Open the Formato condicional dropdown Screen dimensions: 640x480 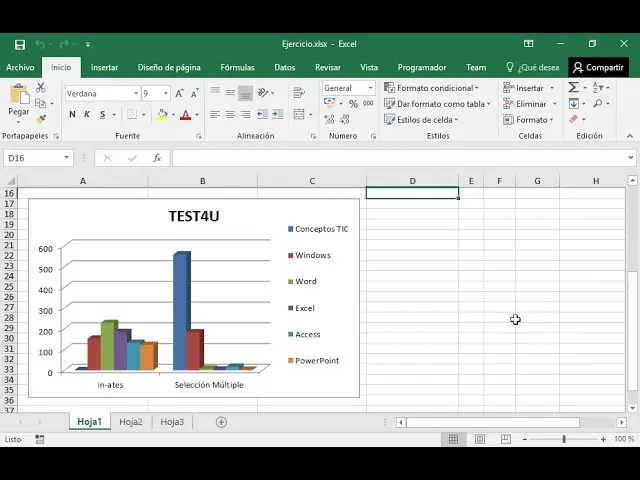coord(434,88)
